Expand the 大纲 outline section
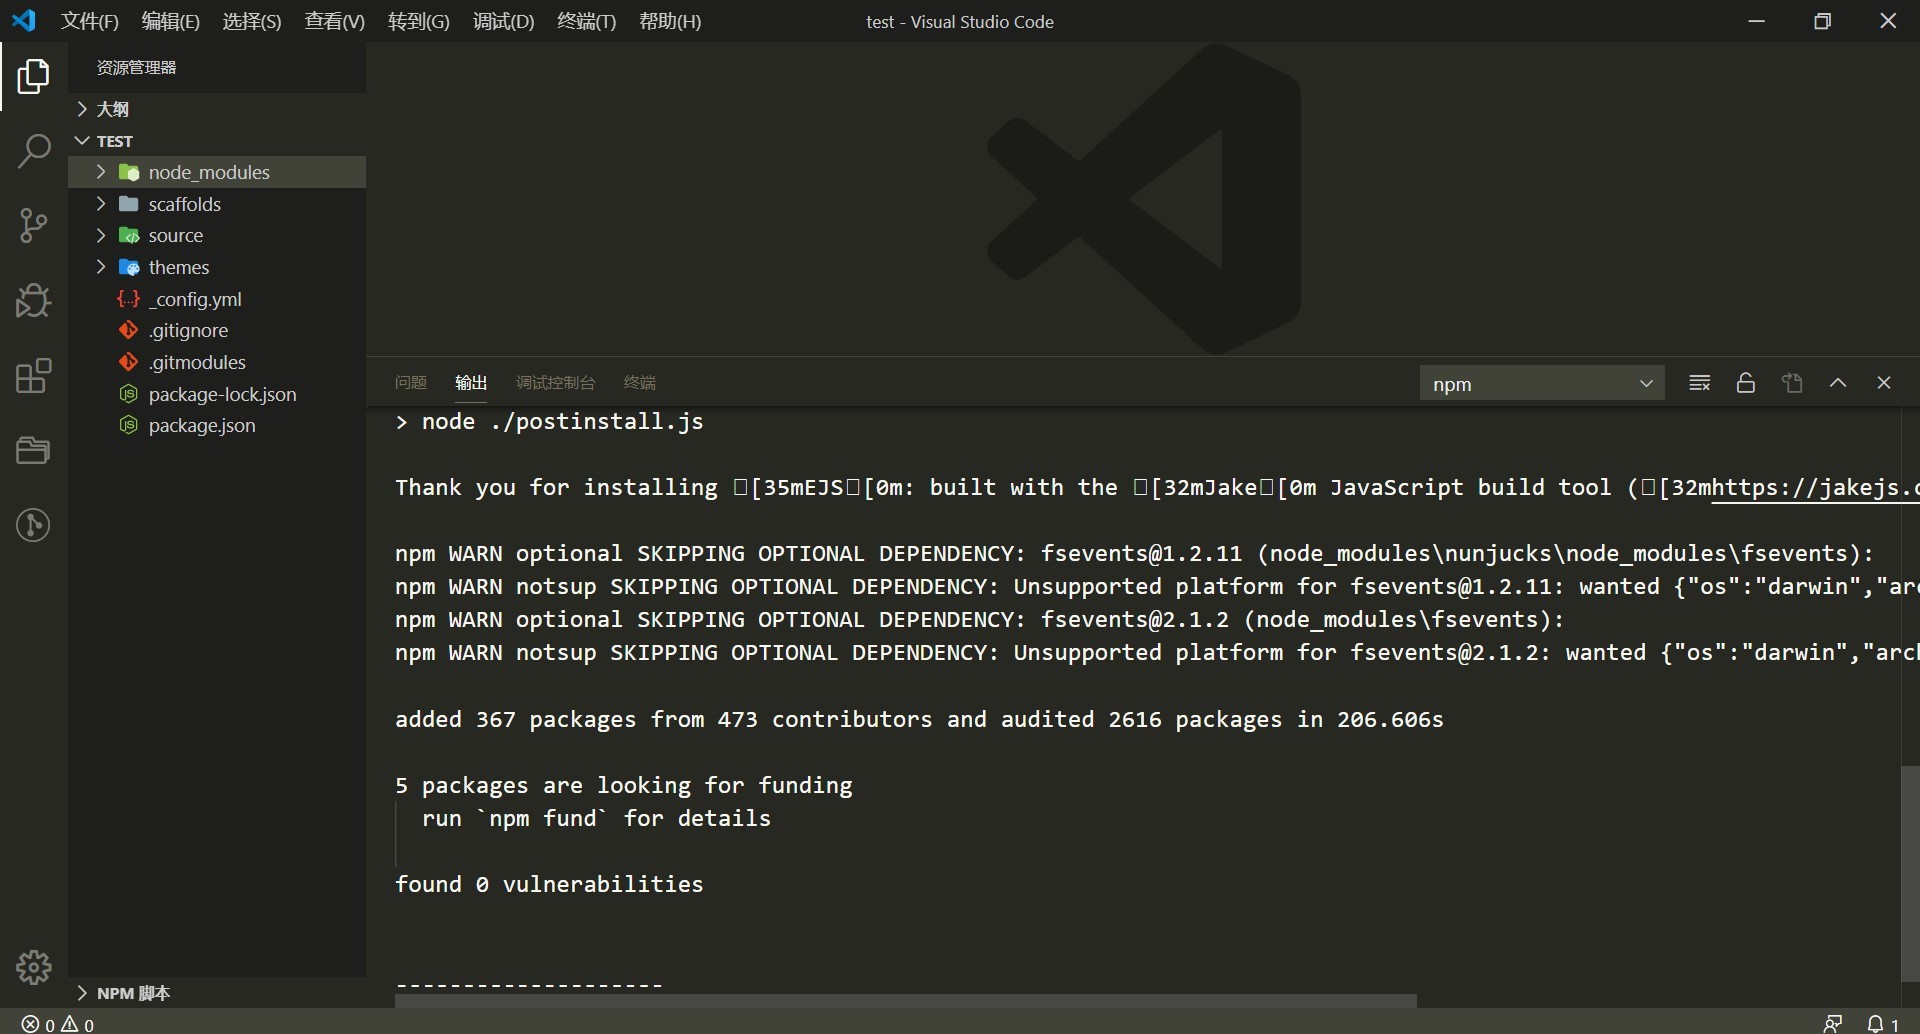Screen dimensions: 1920x1034 point(217,109)
